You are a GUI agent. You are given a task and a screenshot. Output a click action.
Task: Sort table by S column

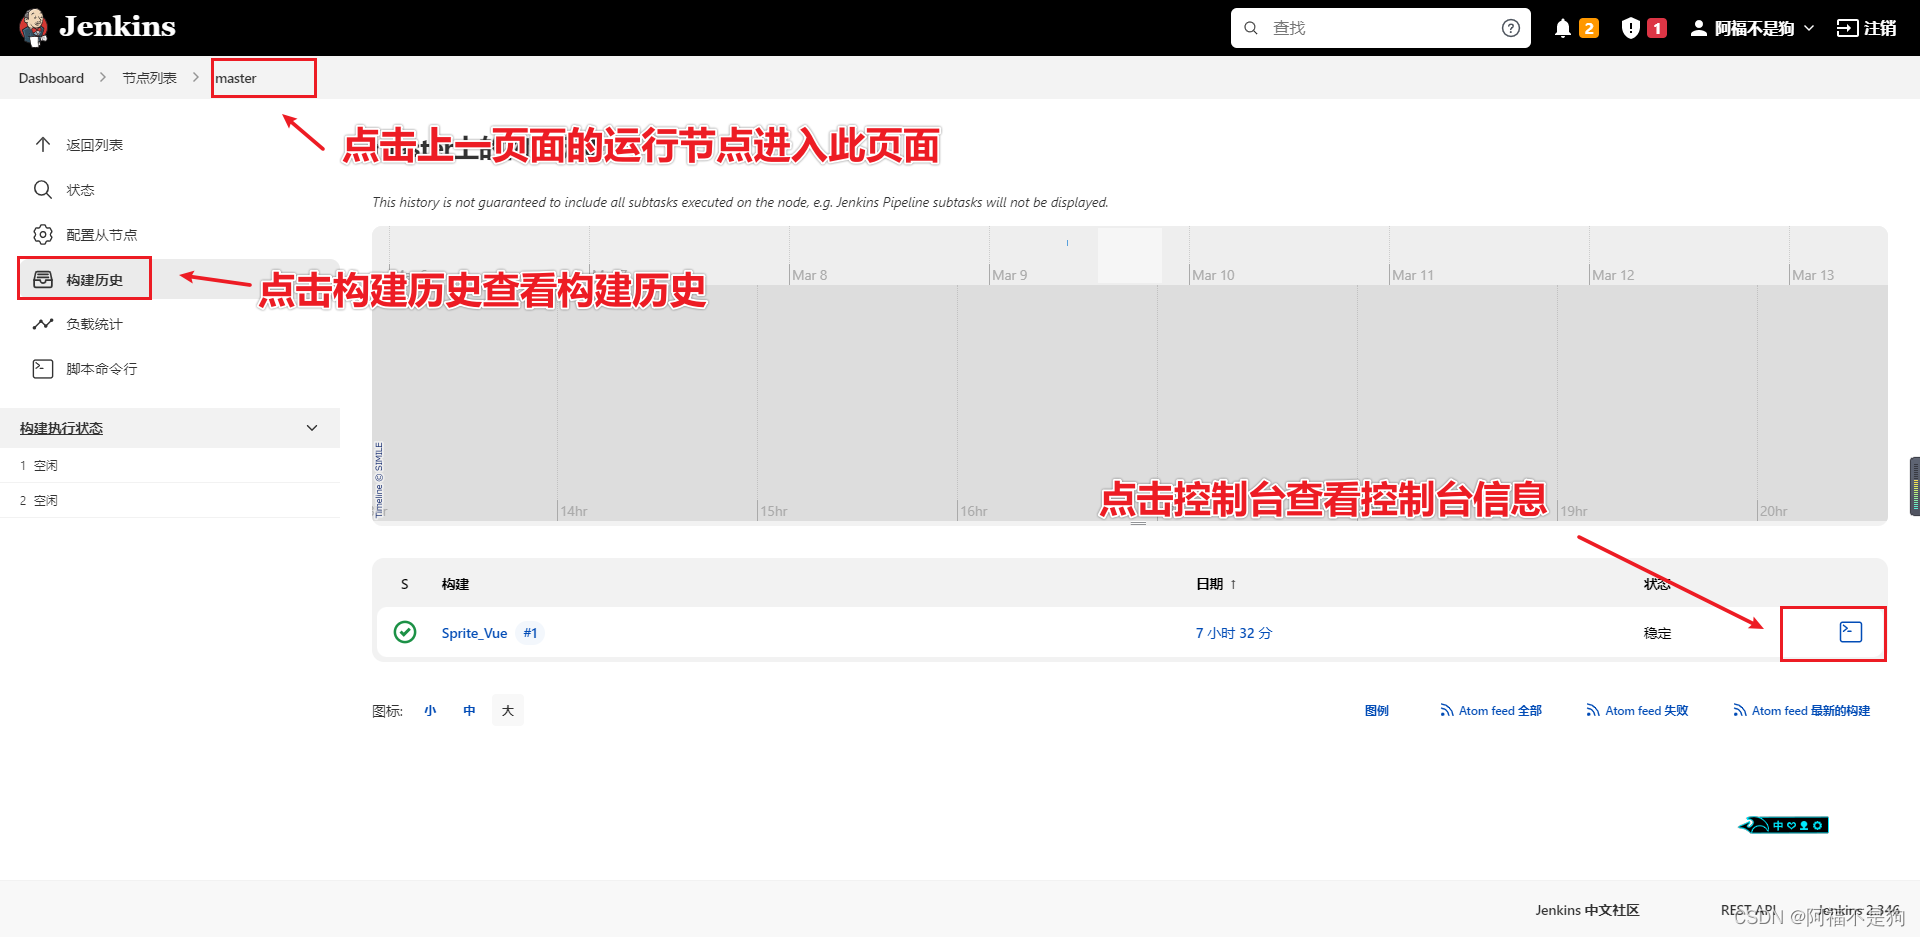[x=404, y=584]
